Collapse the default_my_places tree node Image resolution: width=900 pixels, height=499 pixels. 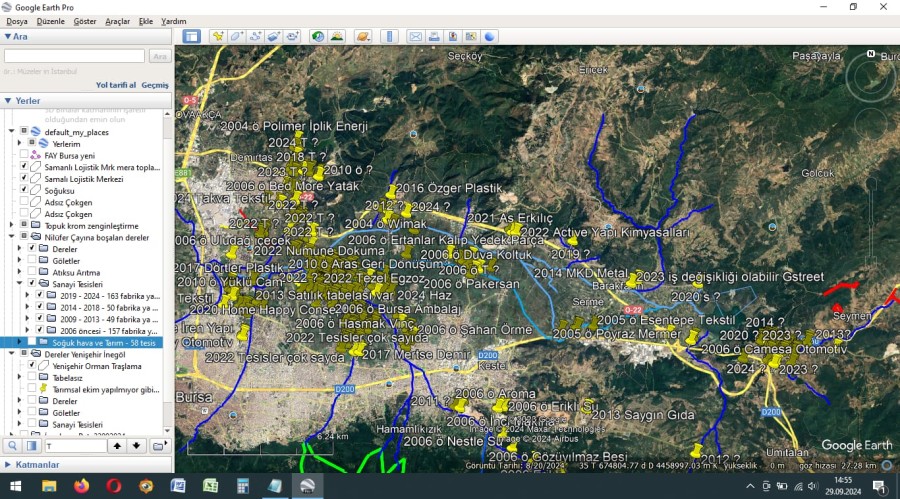[x=11, y=131]
